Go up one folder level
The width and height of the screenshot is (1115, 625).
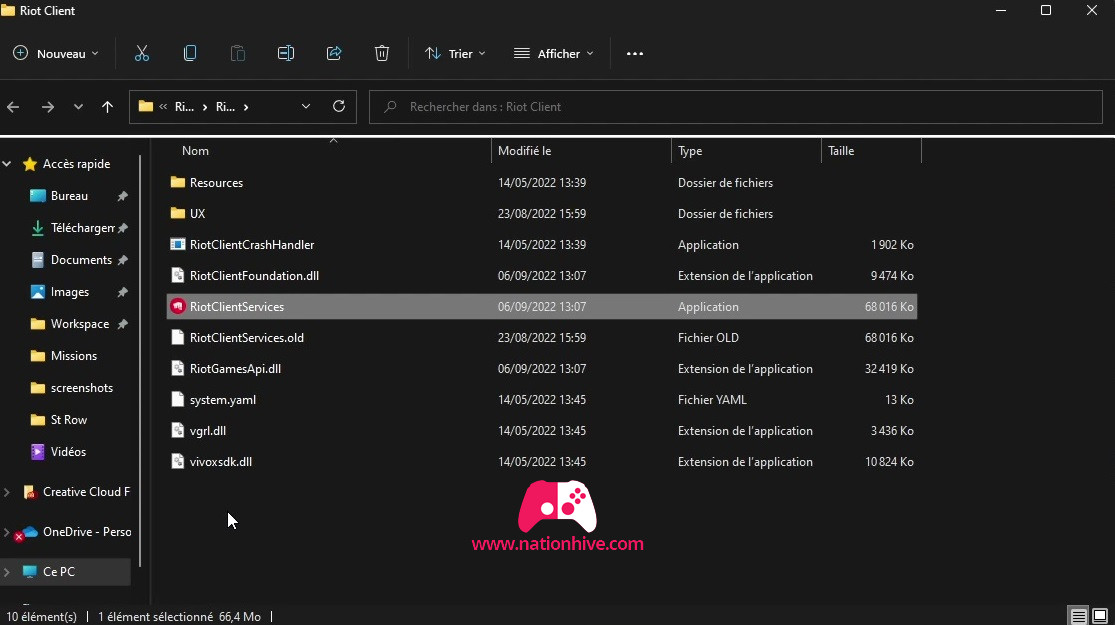click(107, 107)
